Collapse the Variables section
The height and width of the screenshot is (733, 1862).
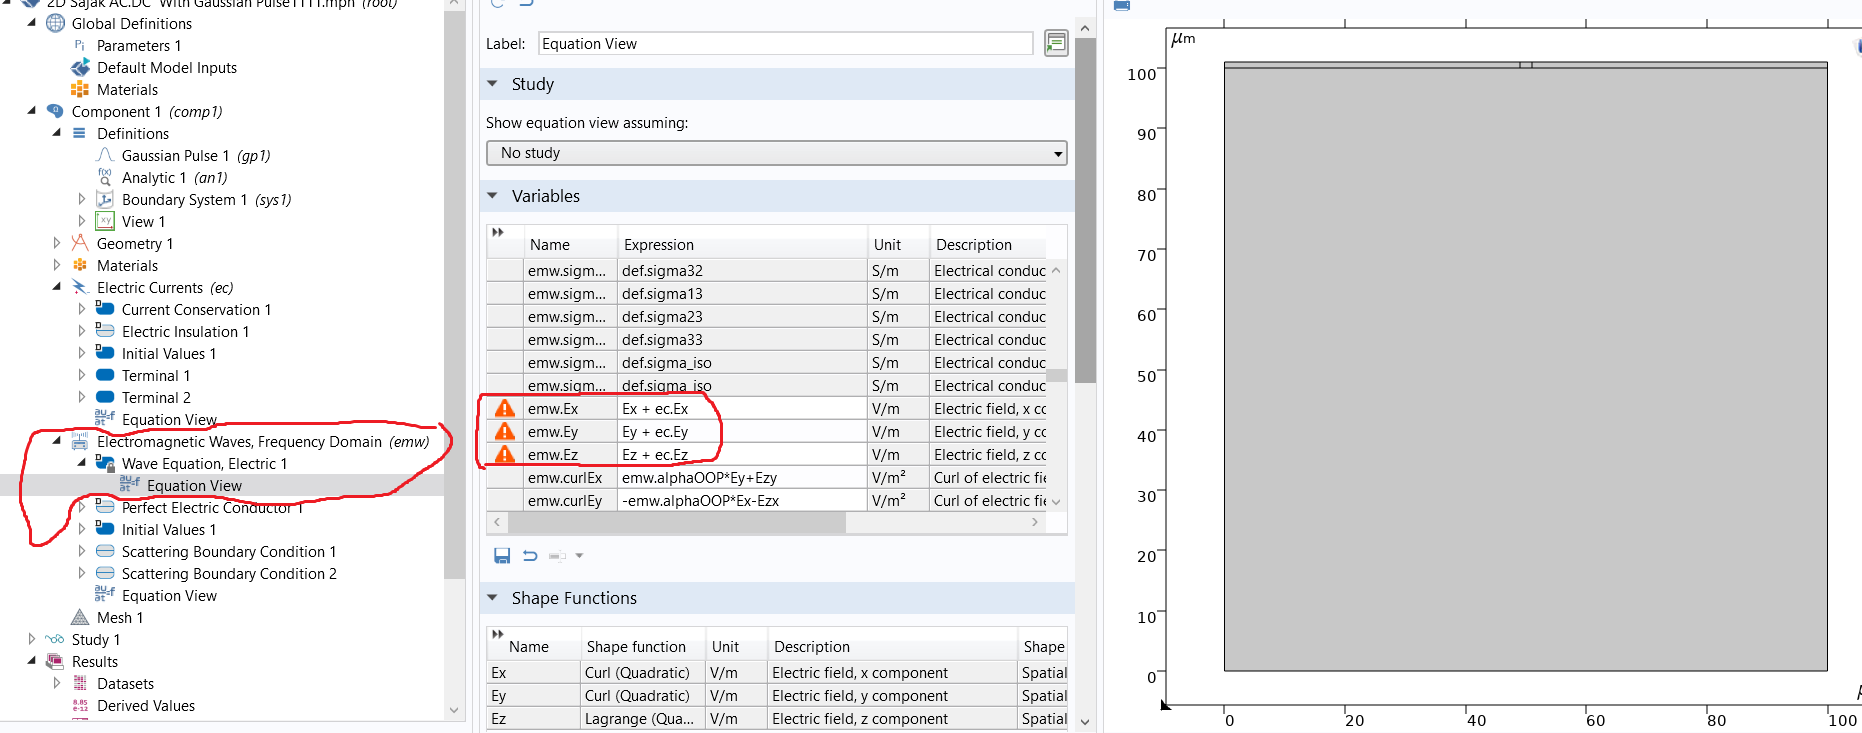[493, 196]
